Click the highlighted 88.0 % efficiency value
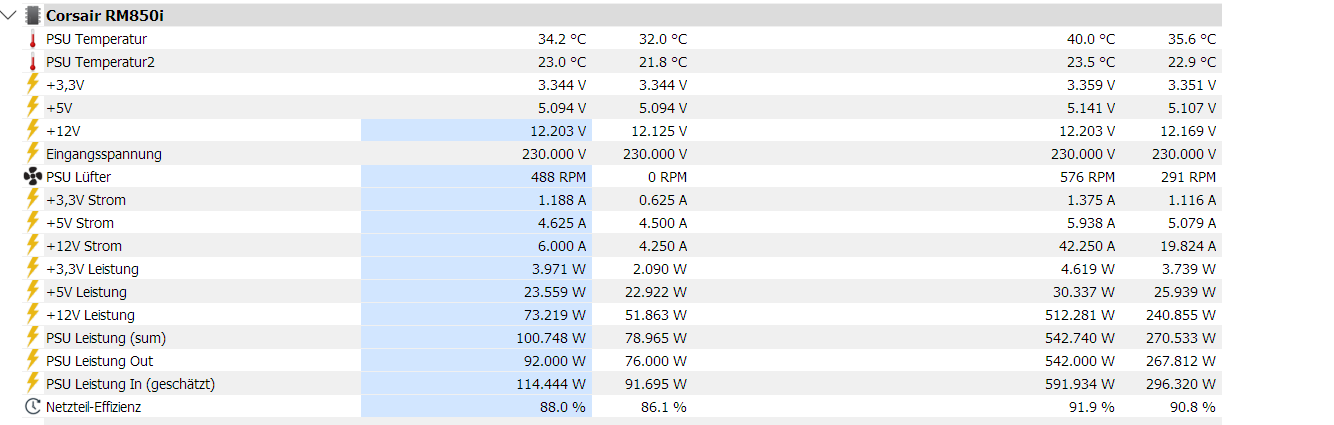This screenshot has width=1334, height=425. (x=565, y=407)
